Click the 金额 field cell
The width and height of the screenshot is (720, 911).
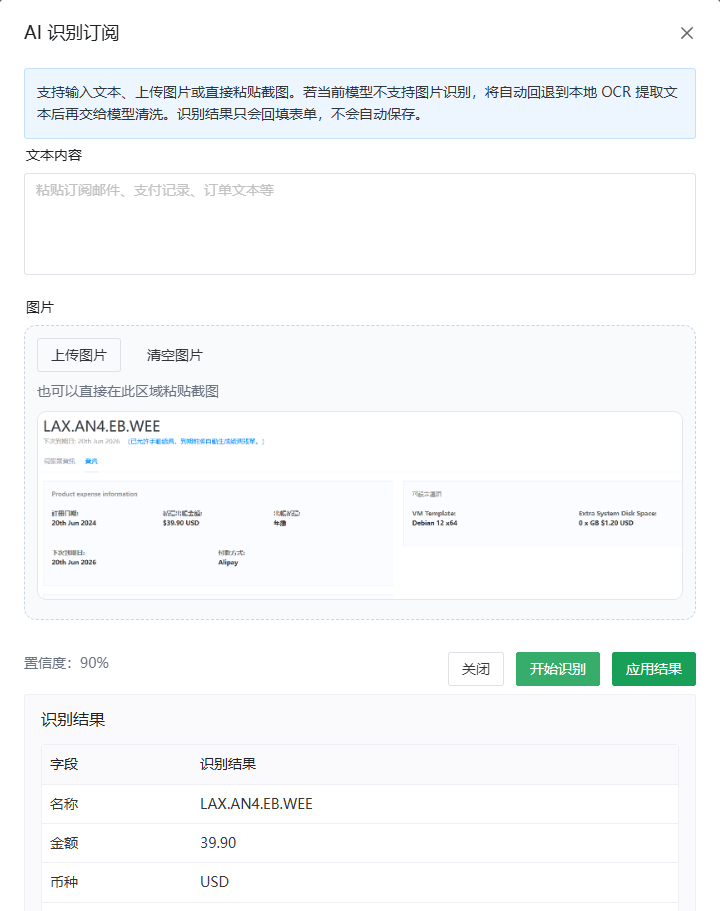(64, 843)
